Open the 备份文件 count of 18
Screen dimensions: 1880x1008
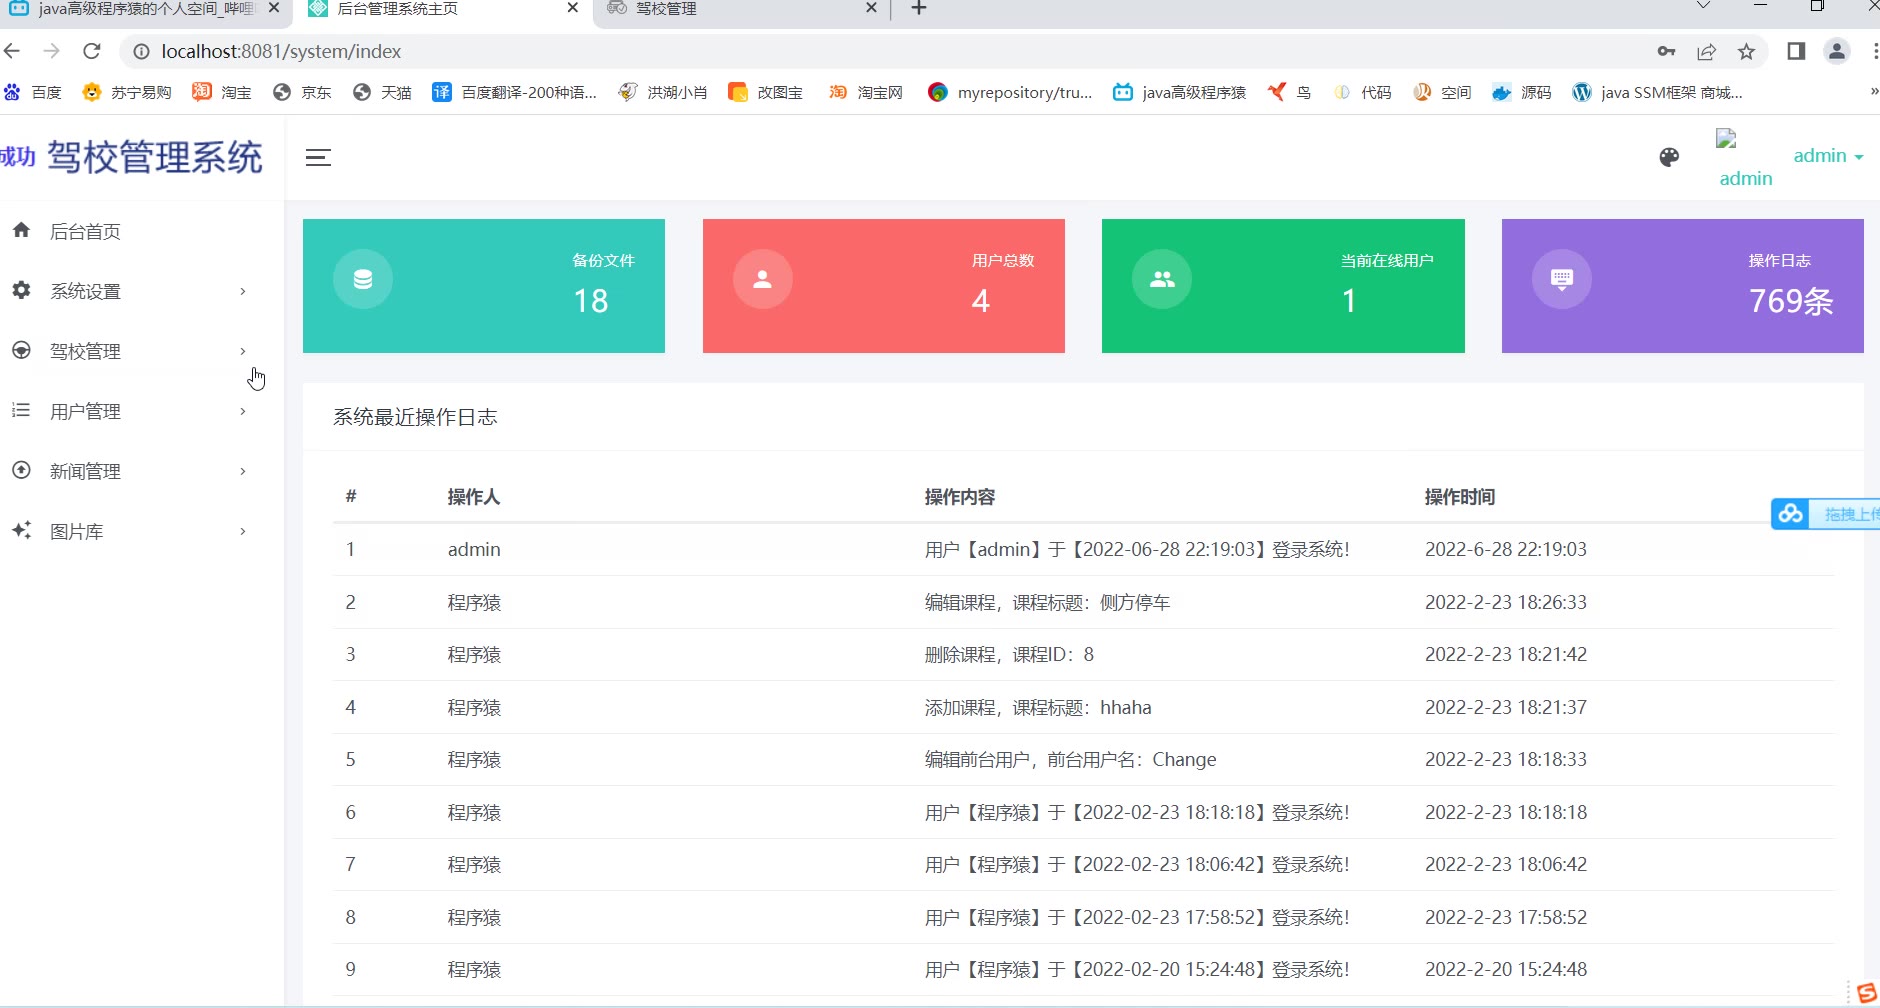(x=591, y=301)
